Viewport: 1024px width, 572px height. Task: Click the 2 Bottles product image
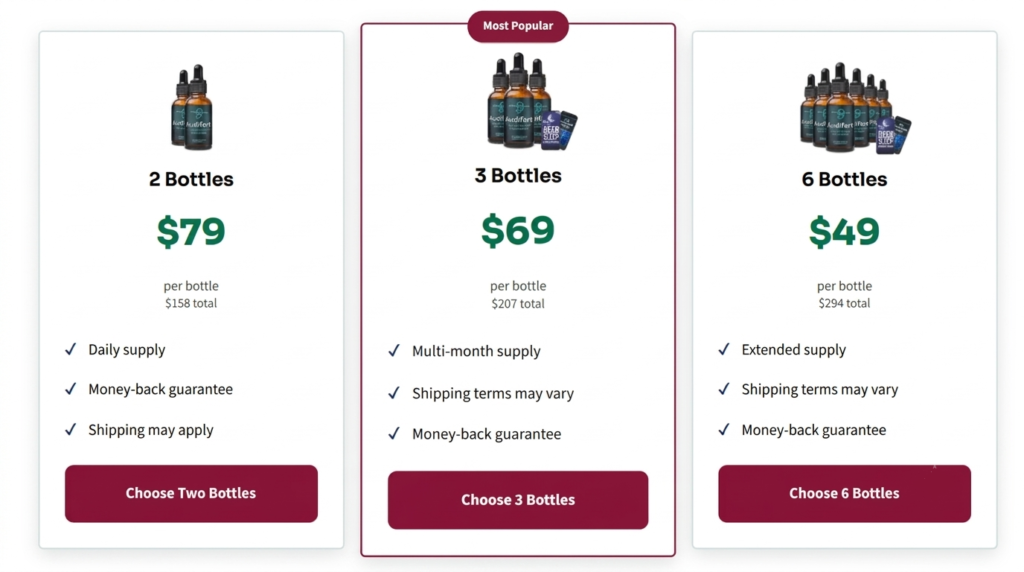(x=191, y=108)
